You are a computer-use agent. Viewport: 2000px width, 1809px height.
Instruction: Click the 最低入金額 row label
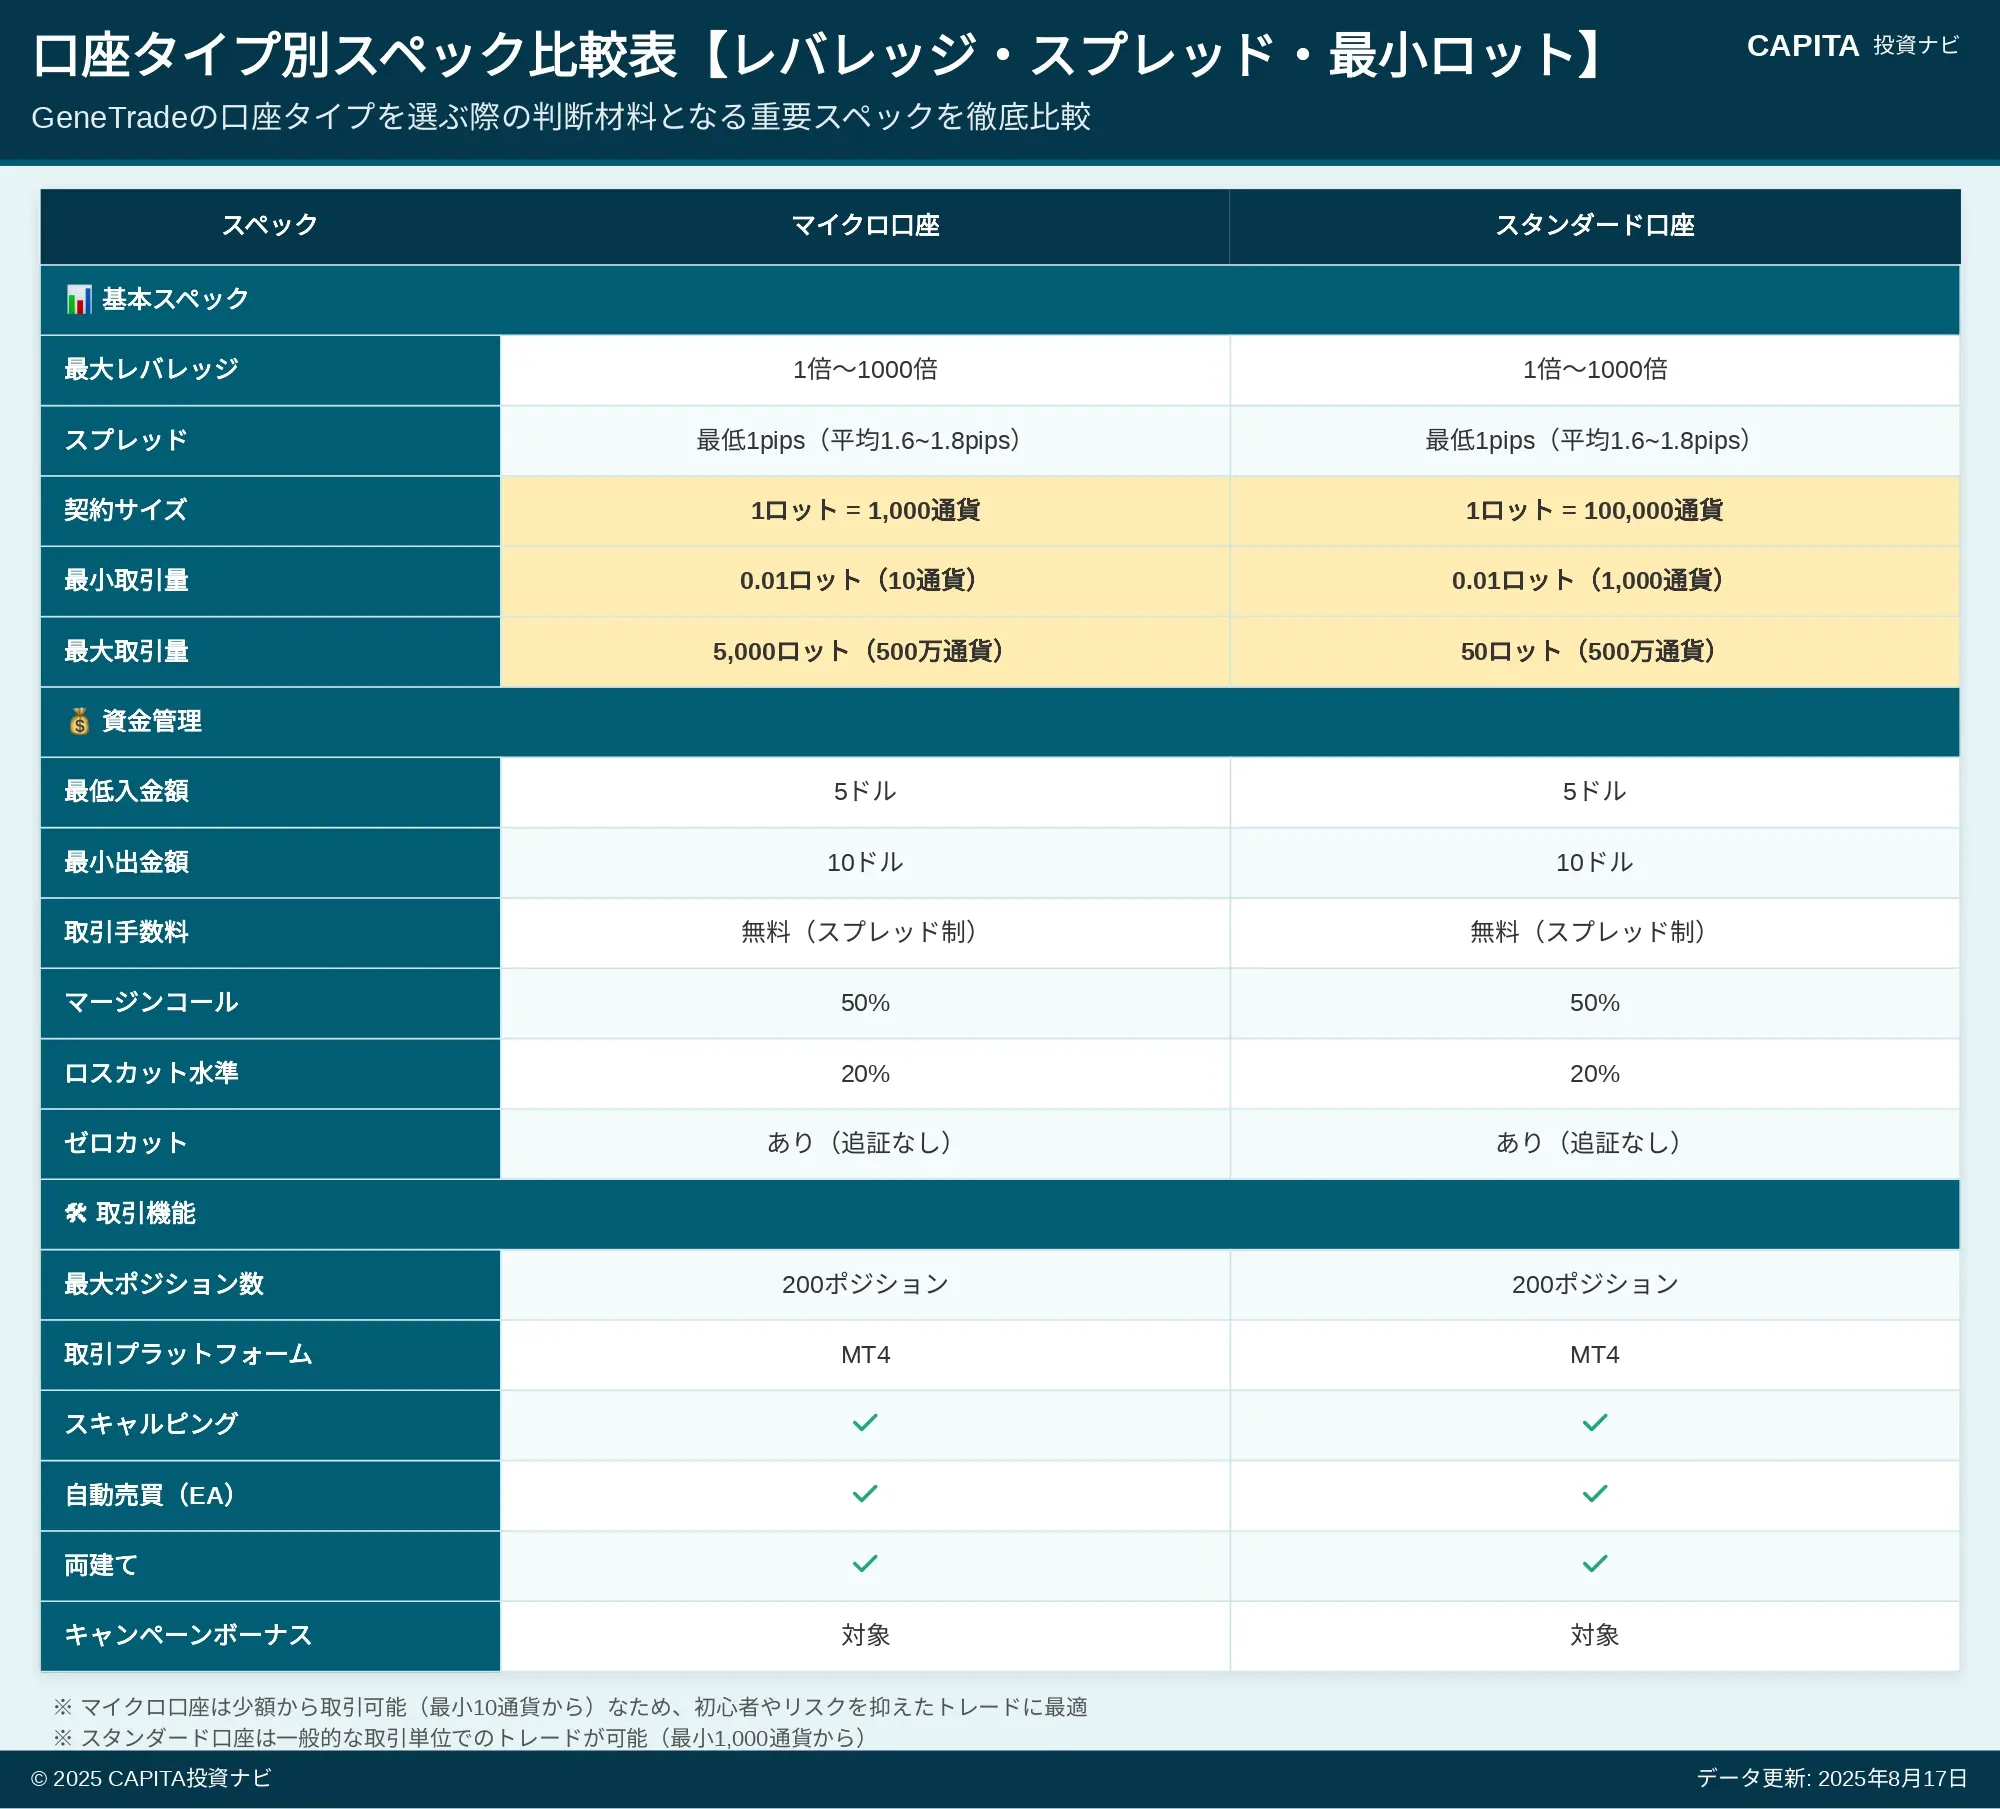[270, 792]
